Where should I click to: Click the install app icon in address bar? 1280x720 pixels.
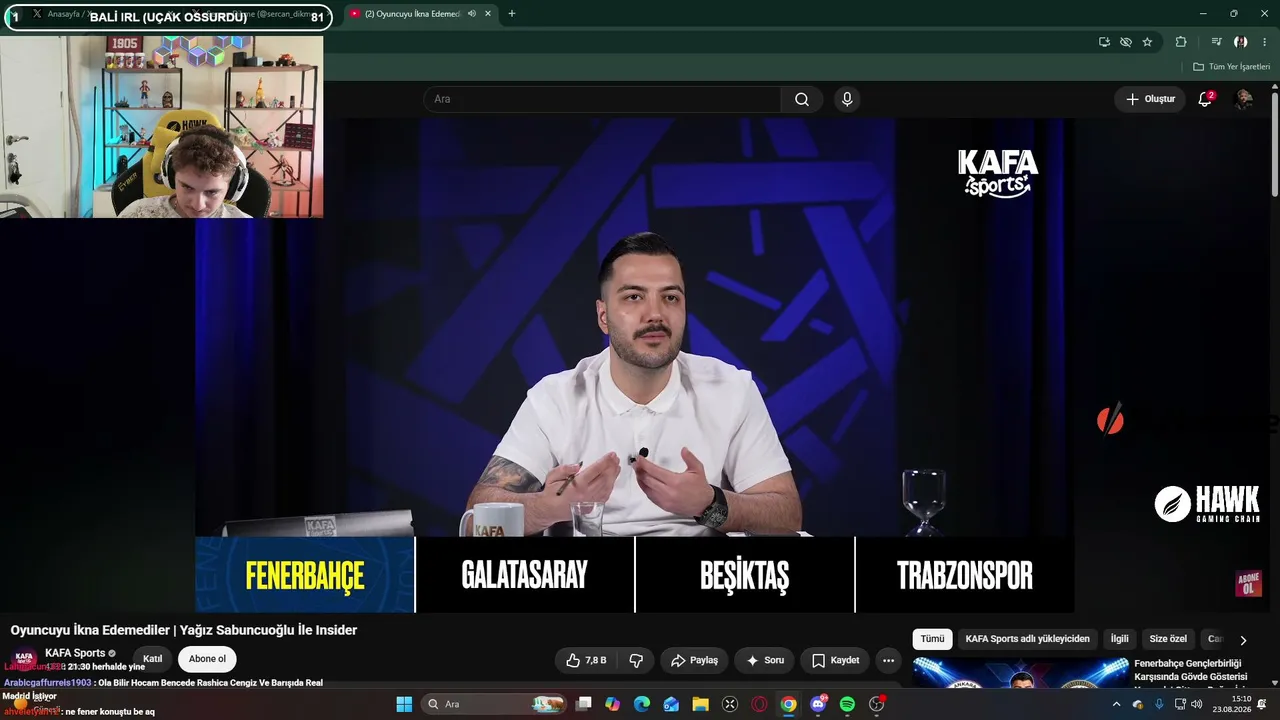click(1104, 42)
